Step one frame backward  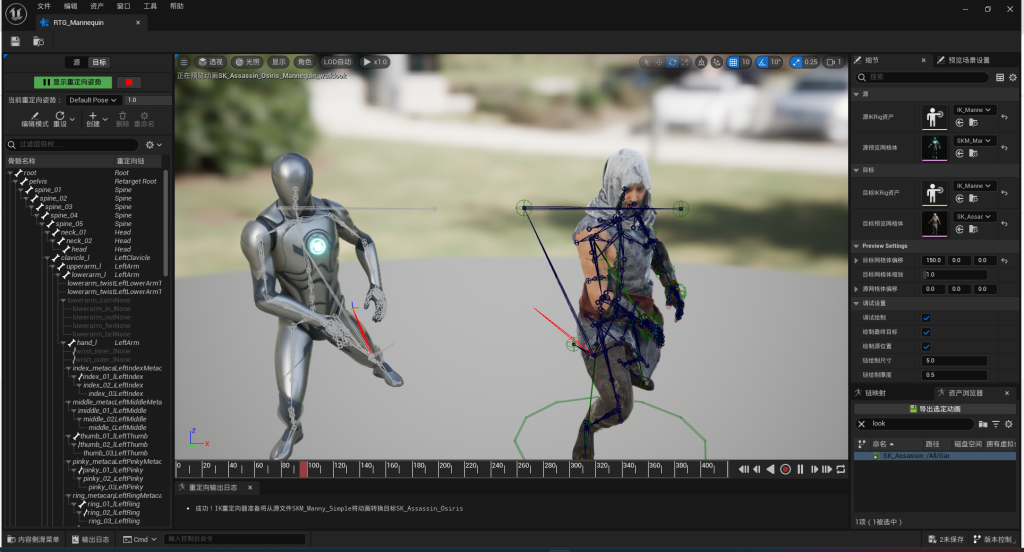tap(757, 469)
